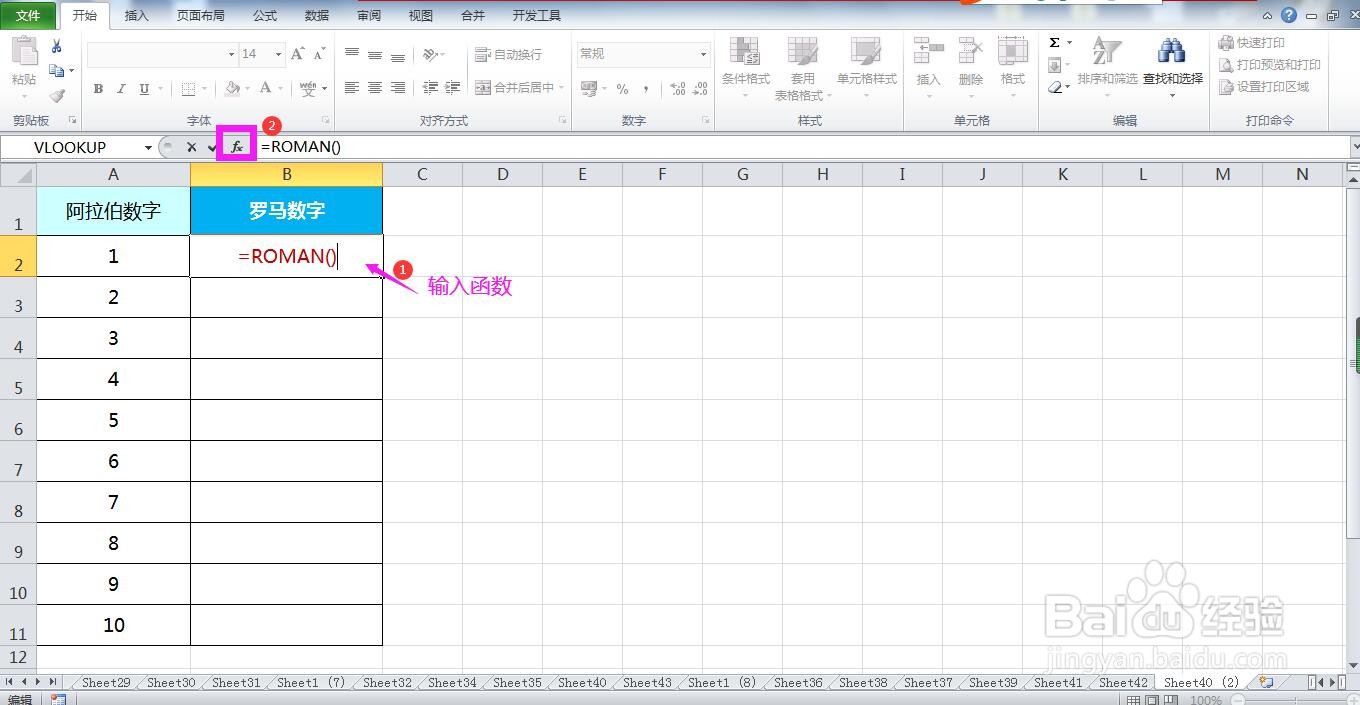Switch to sheet tab Sheet29

point(106,682)
